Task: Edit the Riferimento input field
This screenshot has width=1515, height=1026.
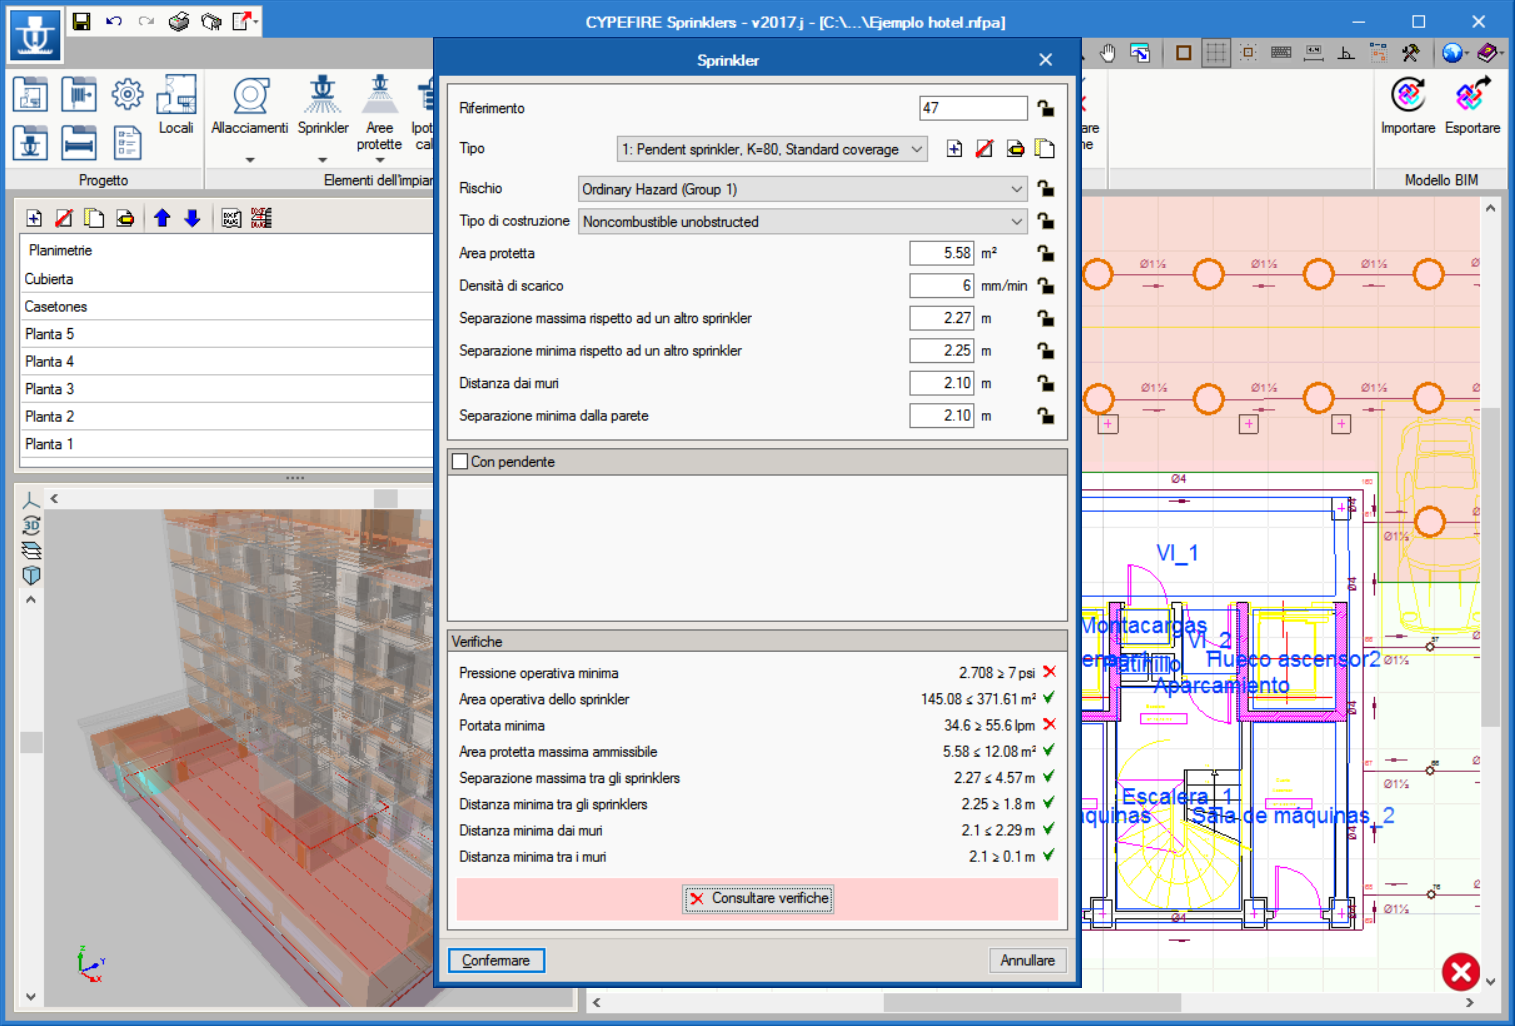Action: 973,108
